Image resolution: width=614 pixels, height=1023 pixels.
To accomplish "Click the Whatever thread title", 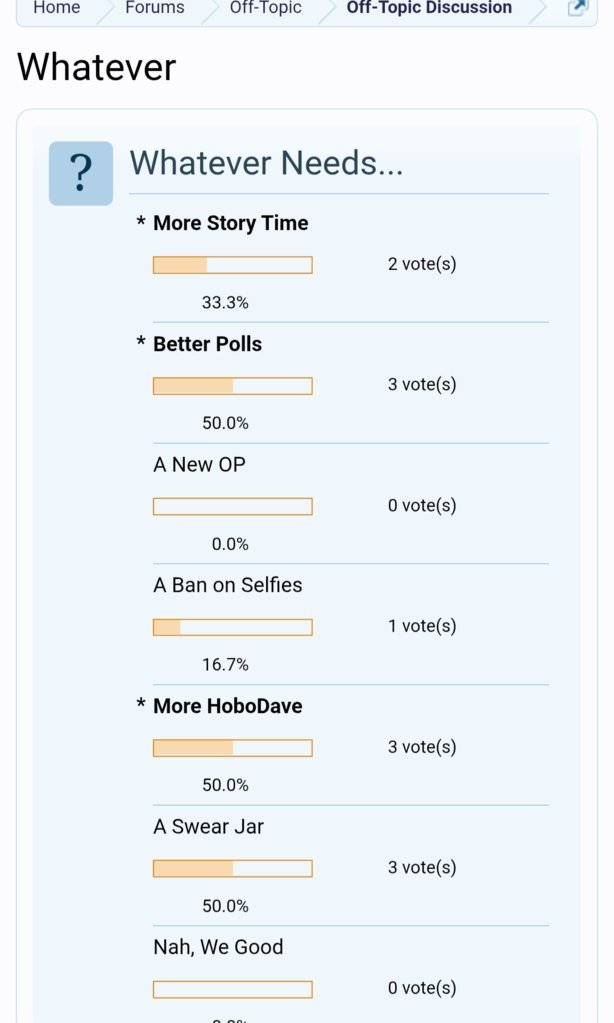I will [97, 67].
